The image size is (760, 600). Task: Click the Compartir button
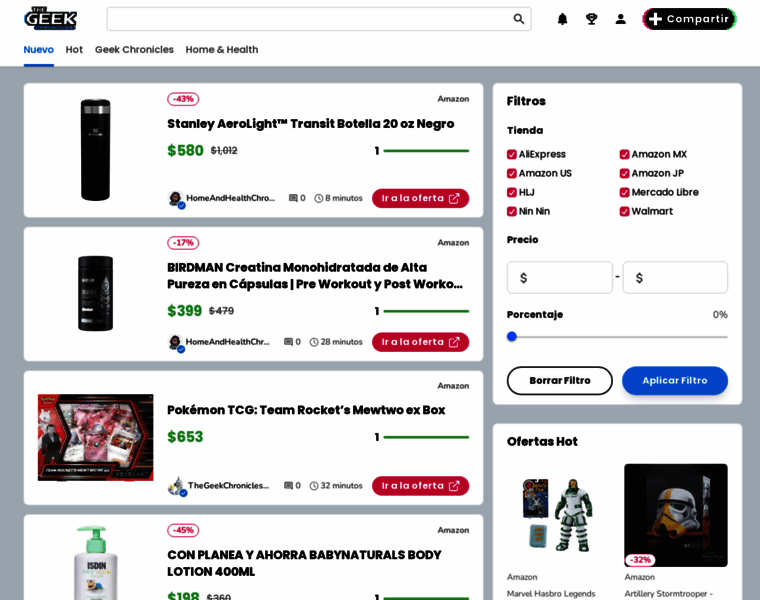point(689,19)
